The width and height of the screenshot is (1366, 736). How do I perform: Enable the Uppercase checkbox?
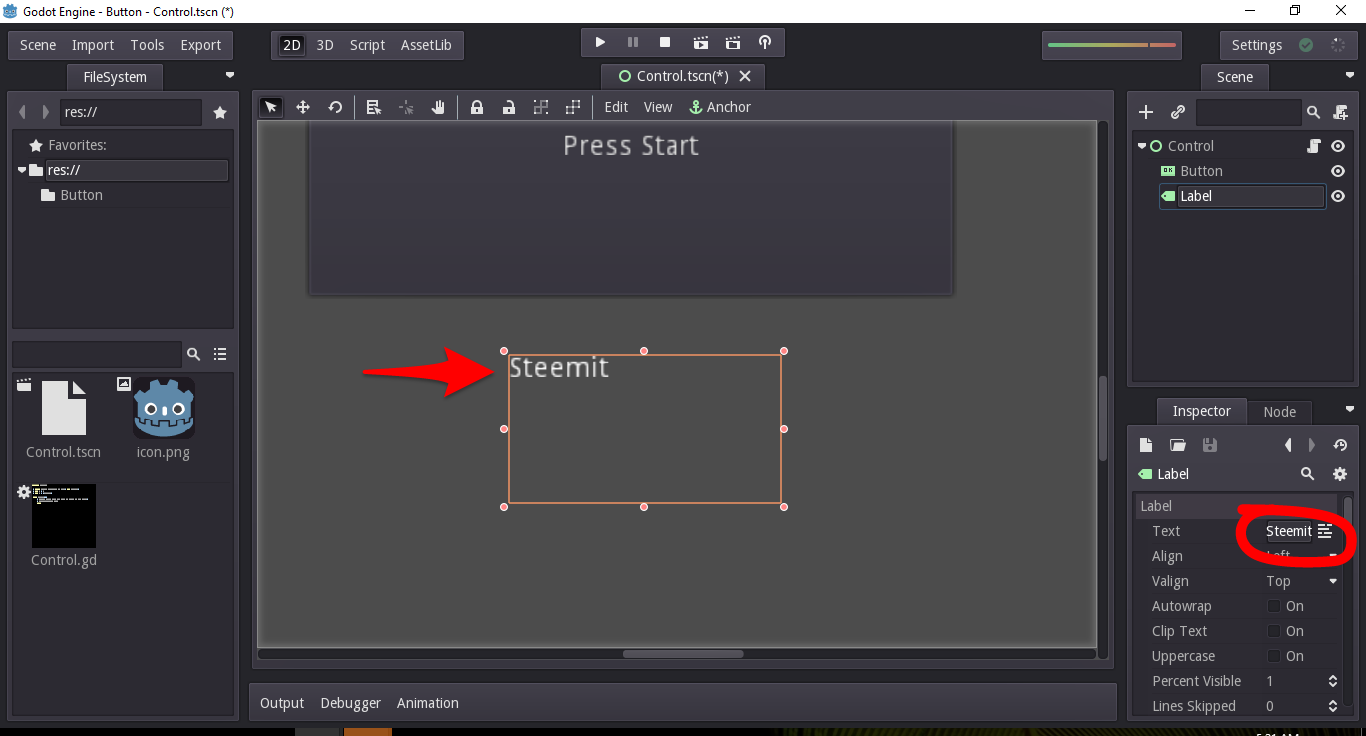[x=1274, y=656]
